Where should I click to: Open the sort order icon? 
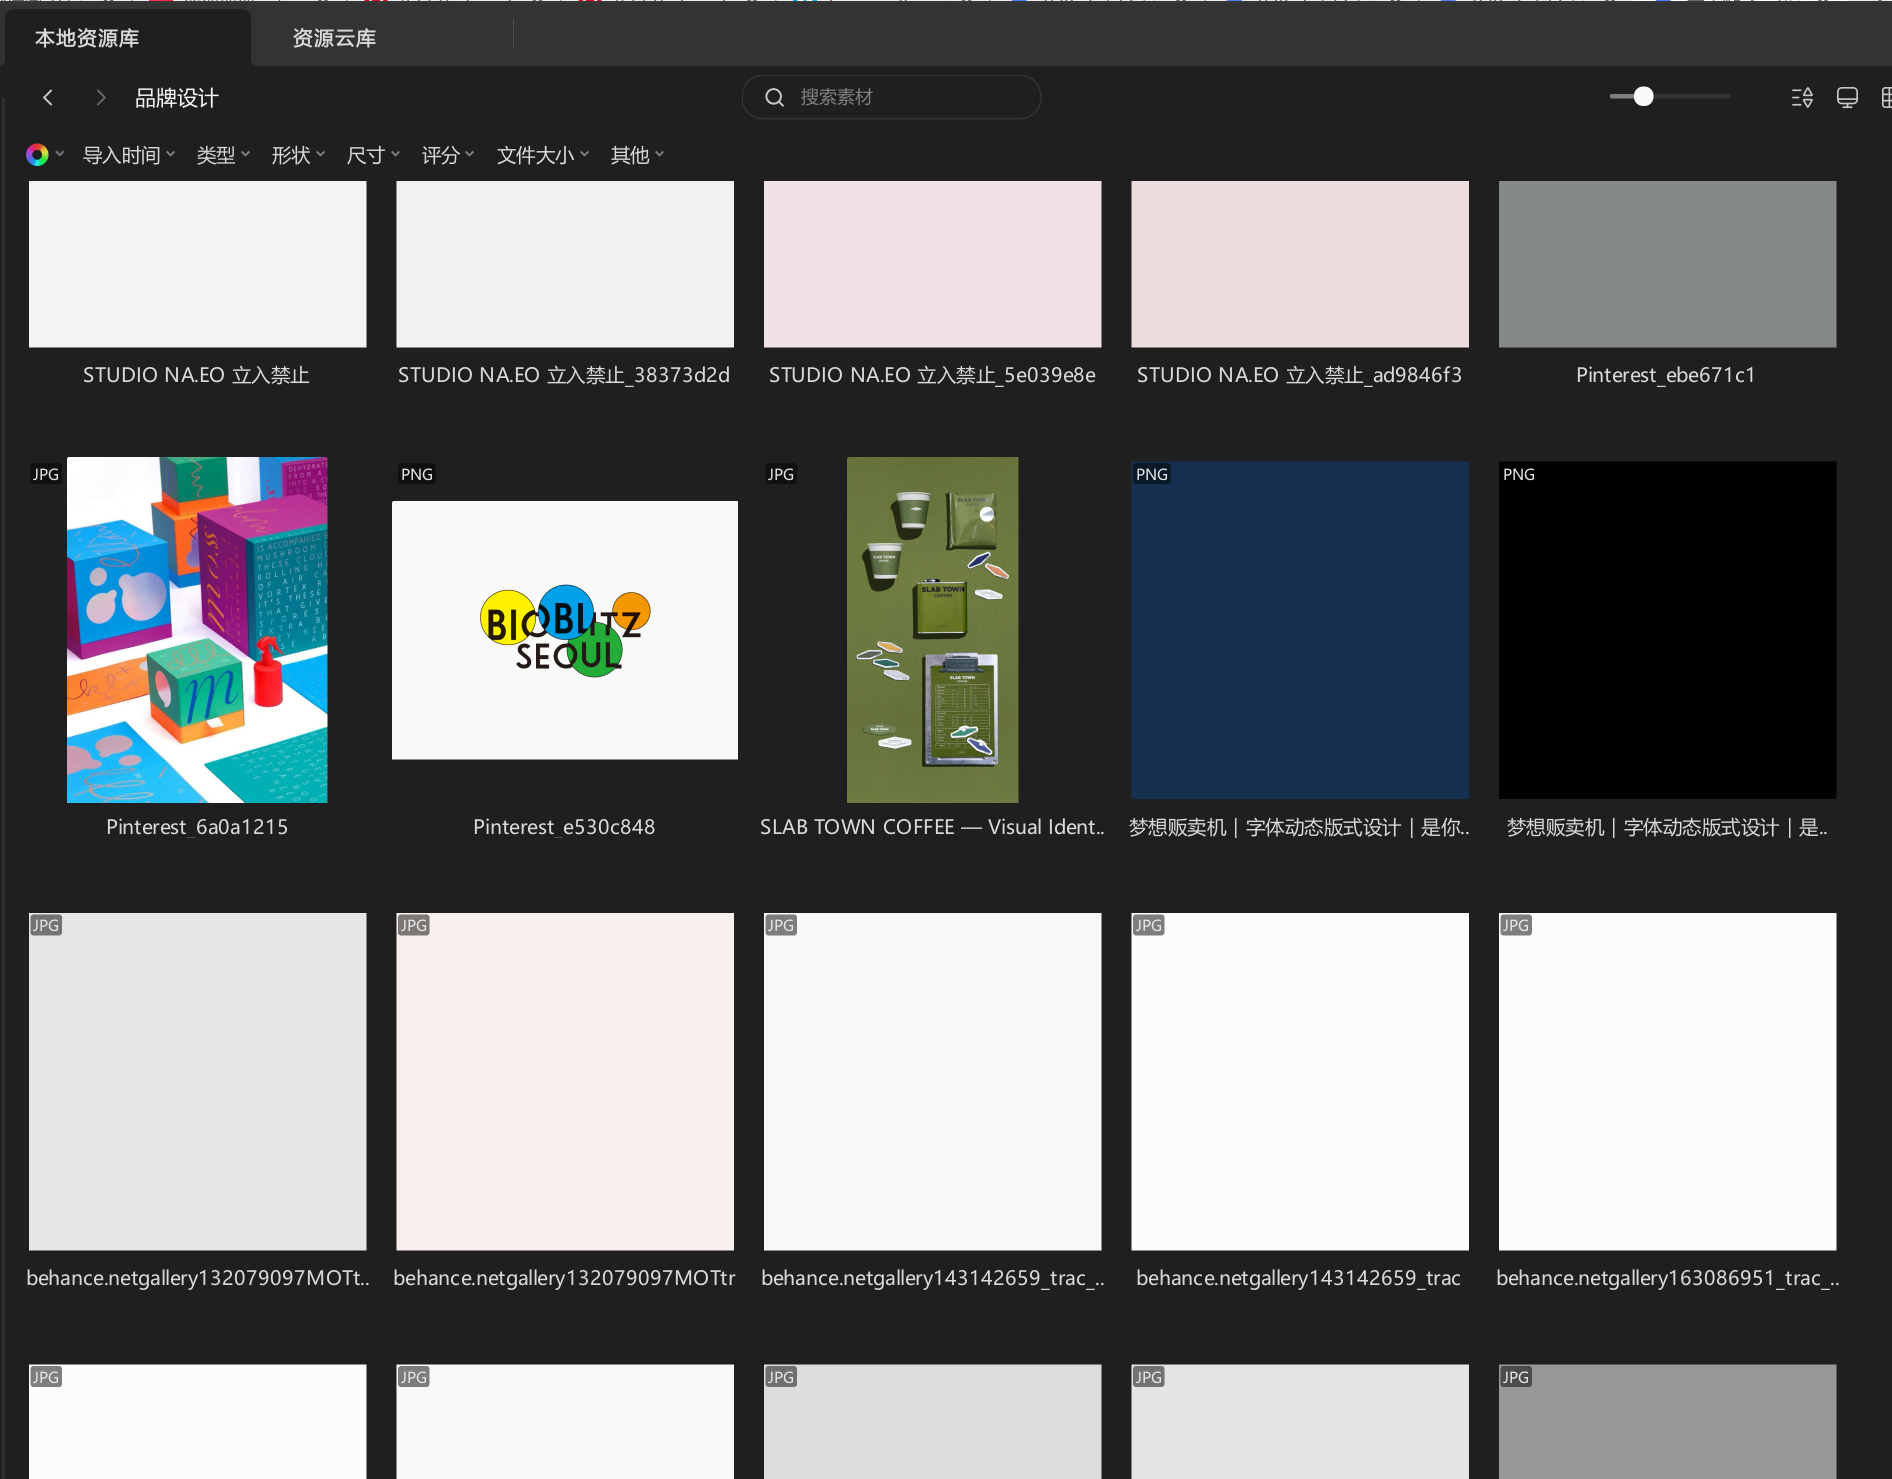[x=1802, y=97]
